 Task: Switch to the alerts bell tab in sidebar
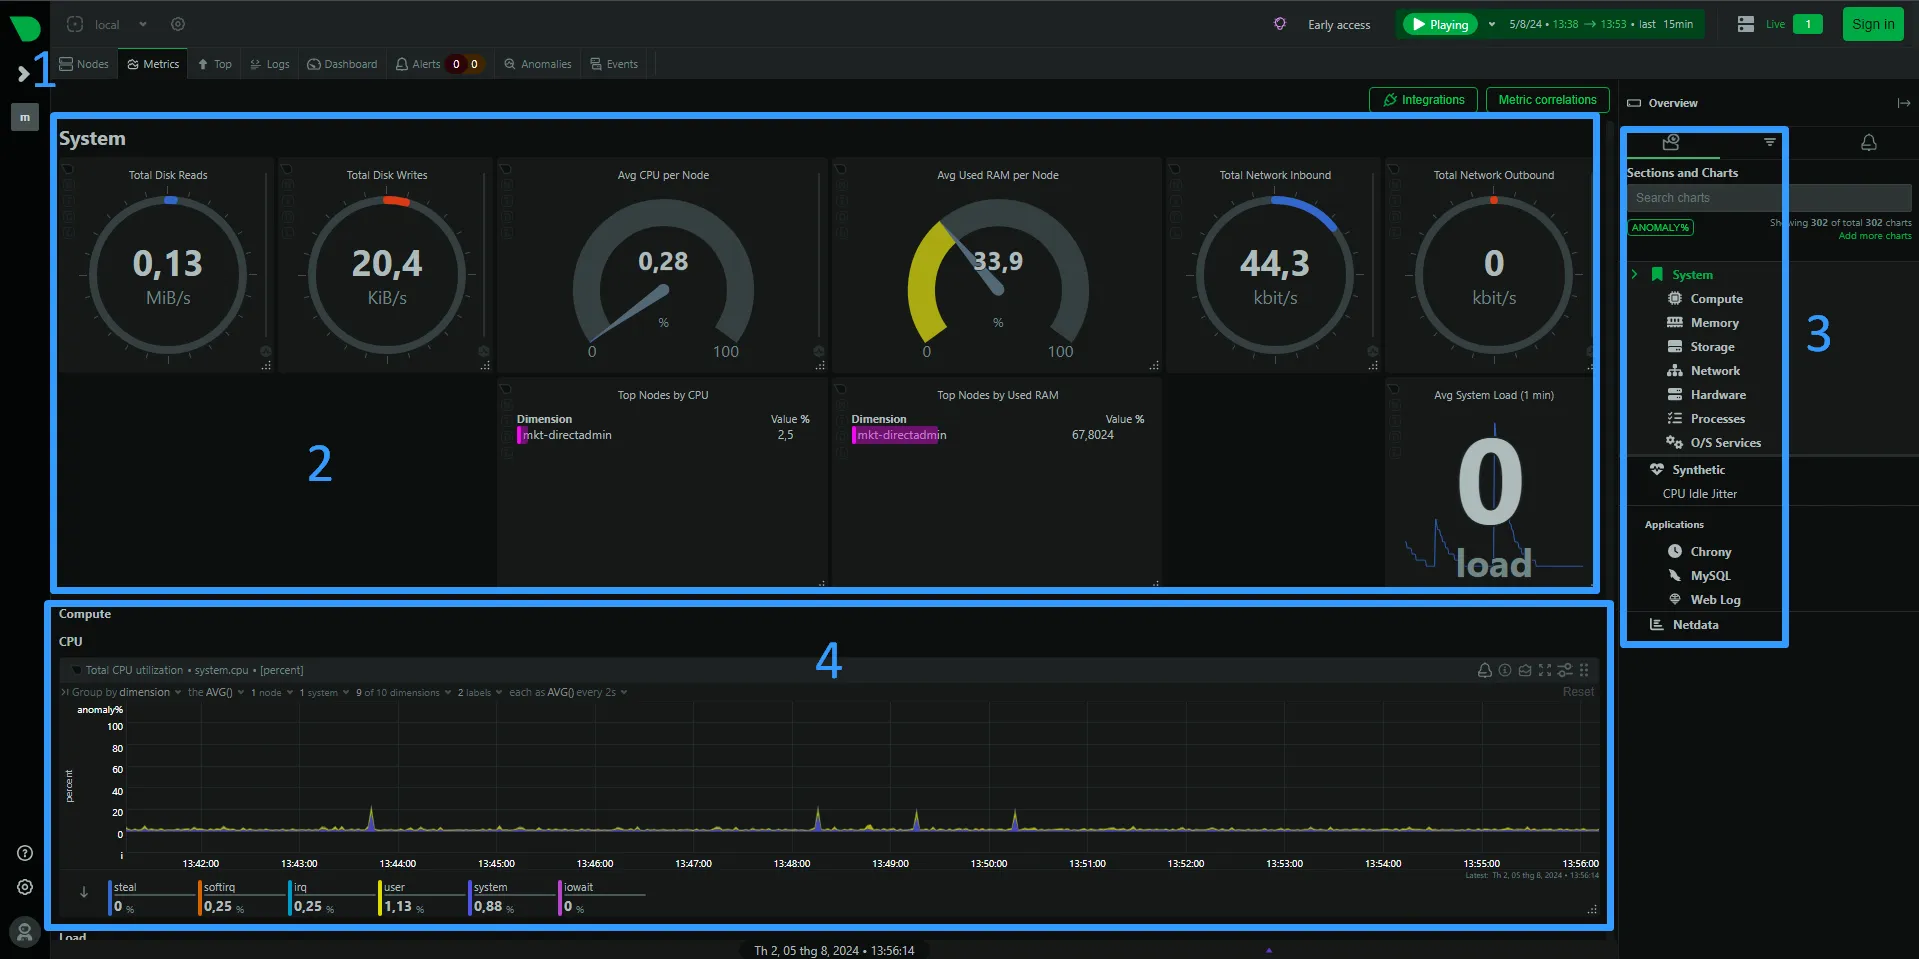[x=1868, y=143]
